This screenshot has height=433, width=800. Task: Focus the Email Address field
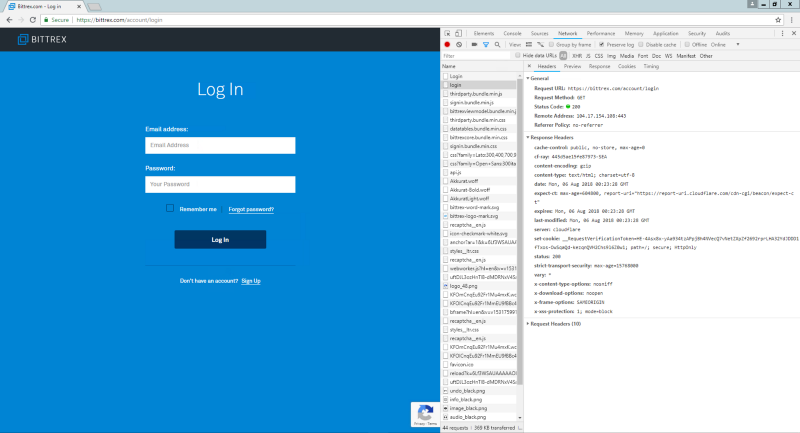click(220, 145)
